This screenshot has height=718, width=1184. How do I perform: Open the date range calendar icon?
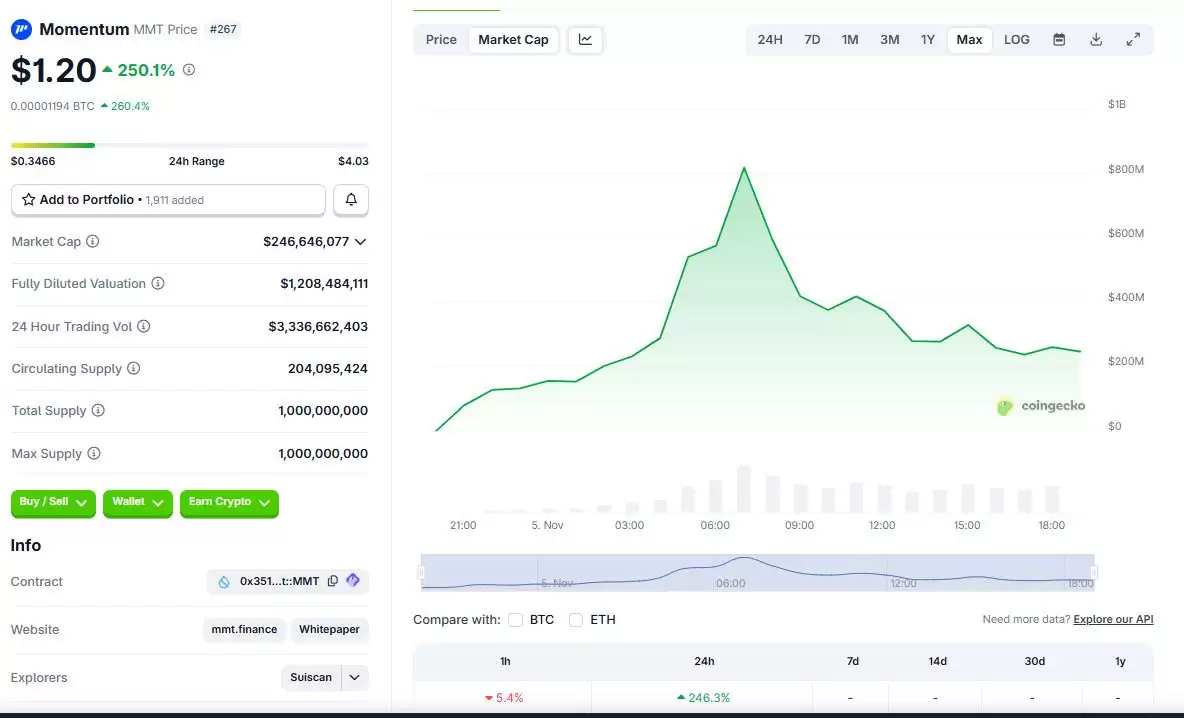(x=1059, y=39)
